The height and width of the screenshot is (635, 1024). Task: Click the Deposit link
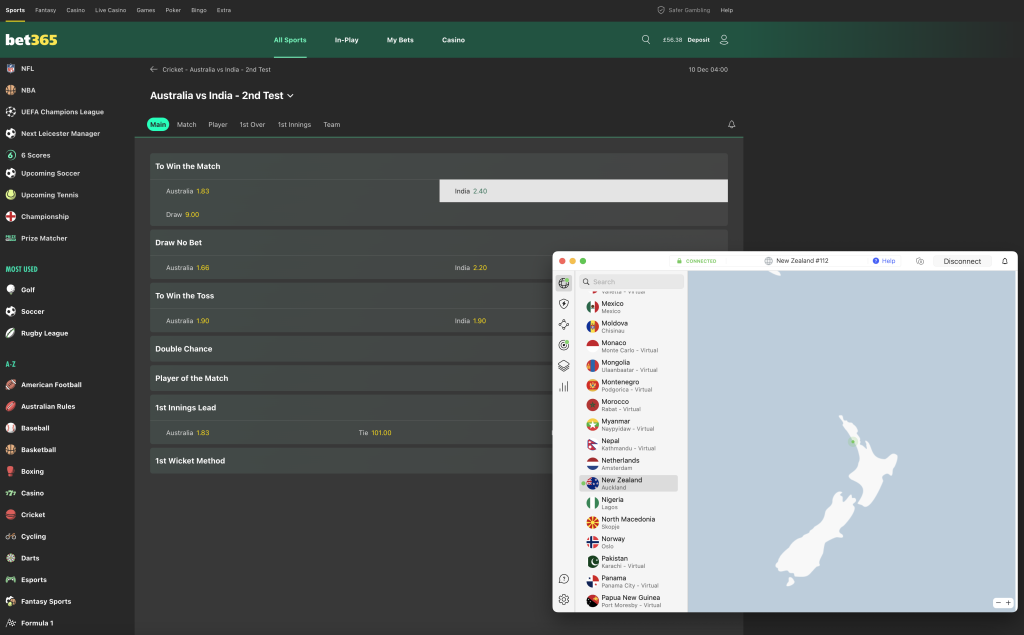(698, 40)
